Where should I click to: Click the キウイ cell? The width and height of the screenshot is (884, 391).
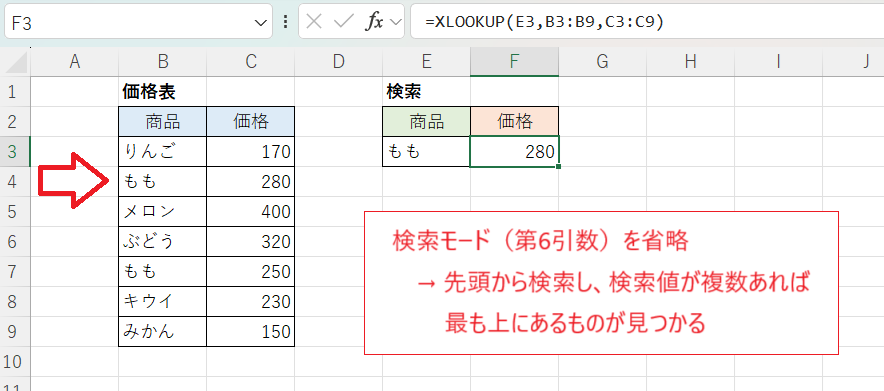(163, 301)
